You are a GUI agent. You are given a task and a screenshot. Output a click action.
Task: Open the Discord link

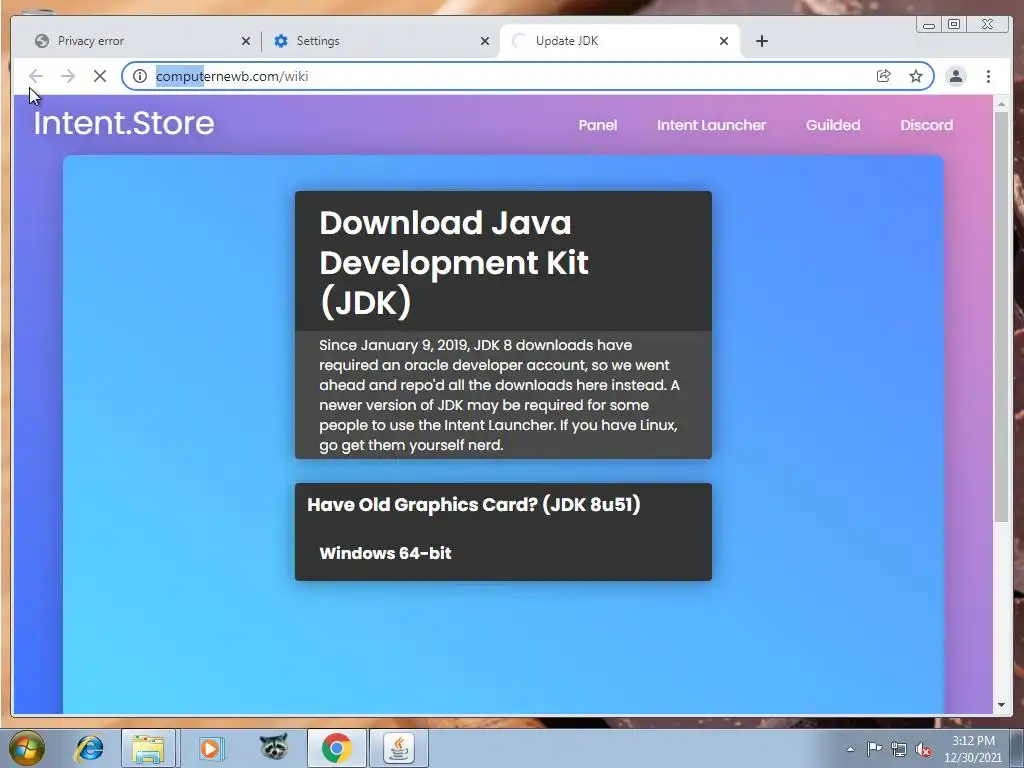coord(927,125)
